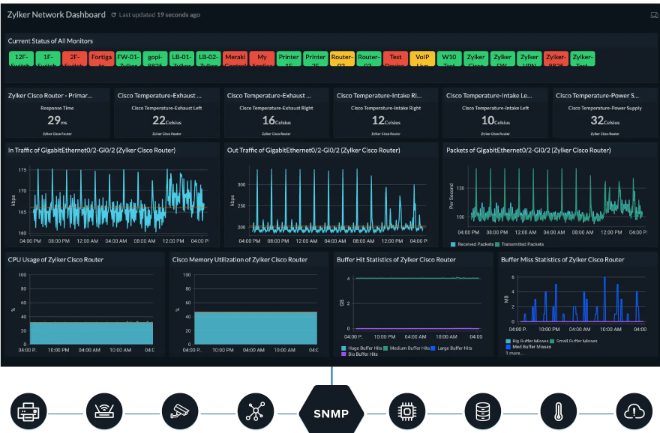Toggle fullscreen icon at top right

651,16
